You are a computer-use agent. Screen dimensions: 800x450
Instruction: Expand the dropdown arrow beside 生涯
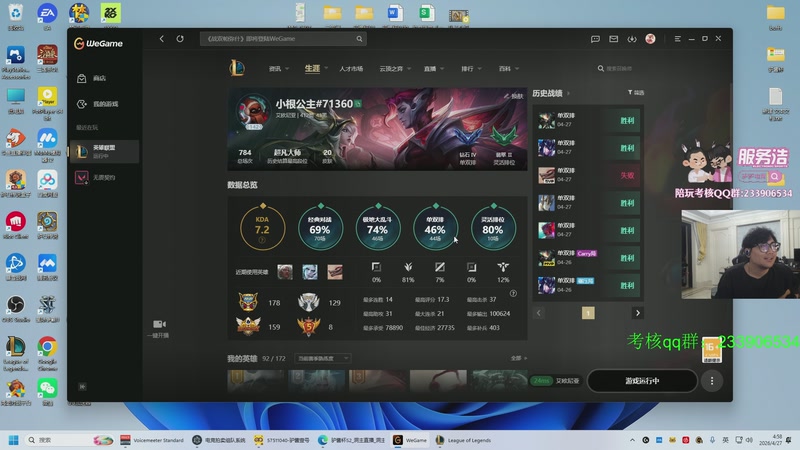click(326, 68)
